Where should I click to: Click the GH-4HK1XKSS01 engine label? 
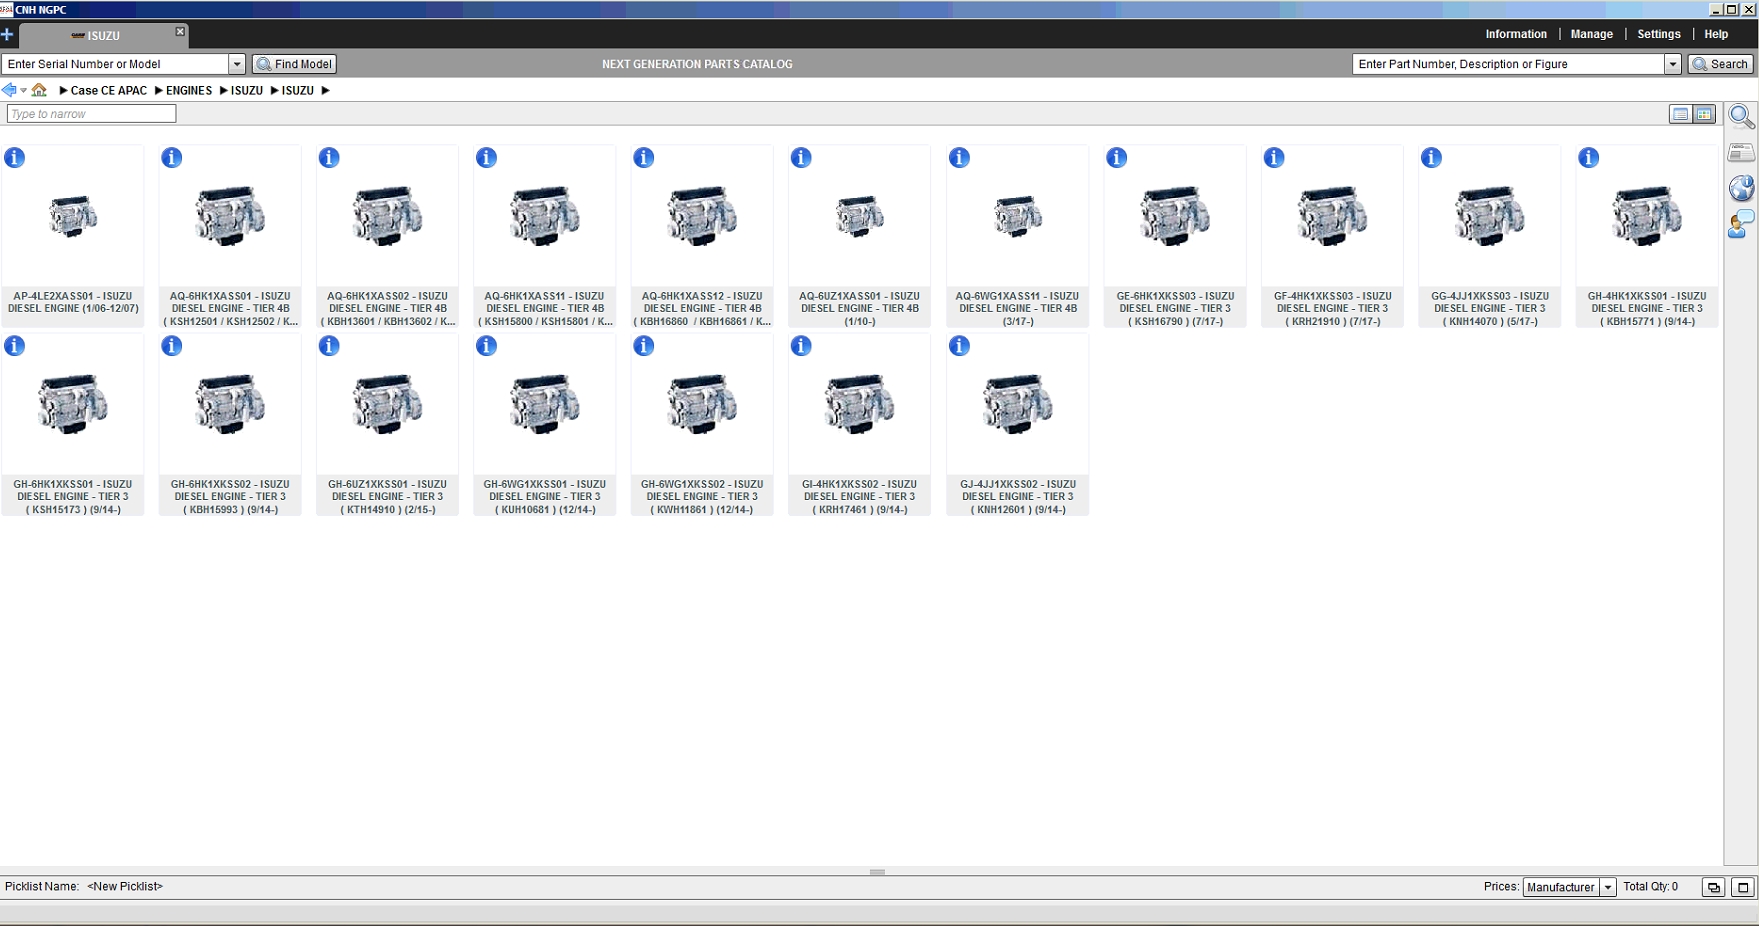(1647, 309)
